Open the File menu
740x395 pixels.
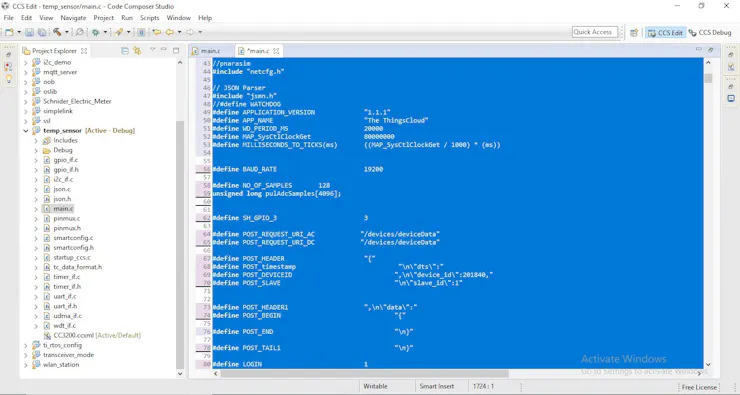(8, 18)
